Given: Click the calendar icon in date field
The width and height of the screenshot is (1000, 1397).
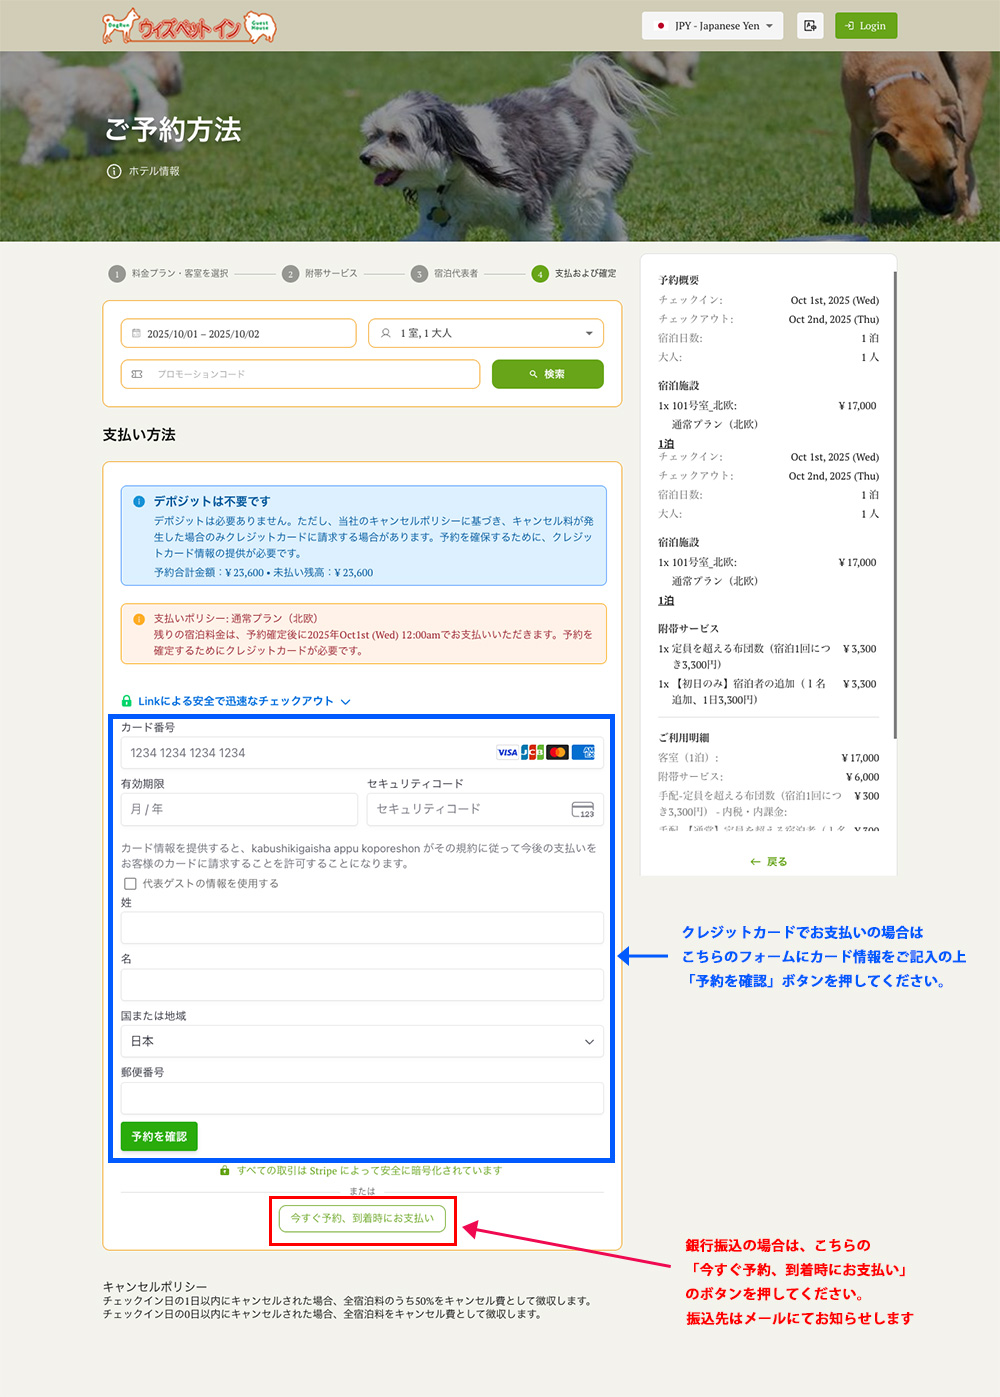Looking at the screenshot, I should pyautogui.click(x=136, y=334).
